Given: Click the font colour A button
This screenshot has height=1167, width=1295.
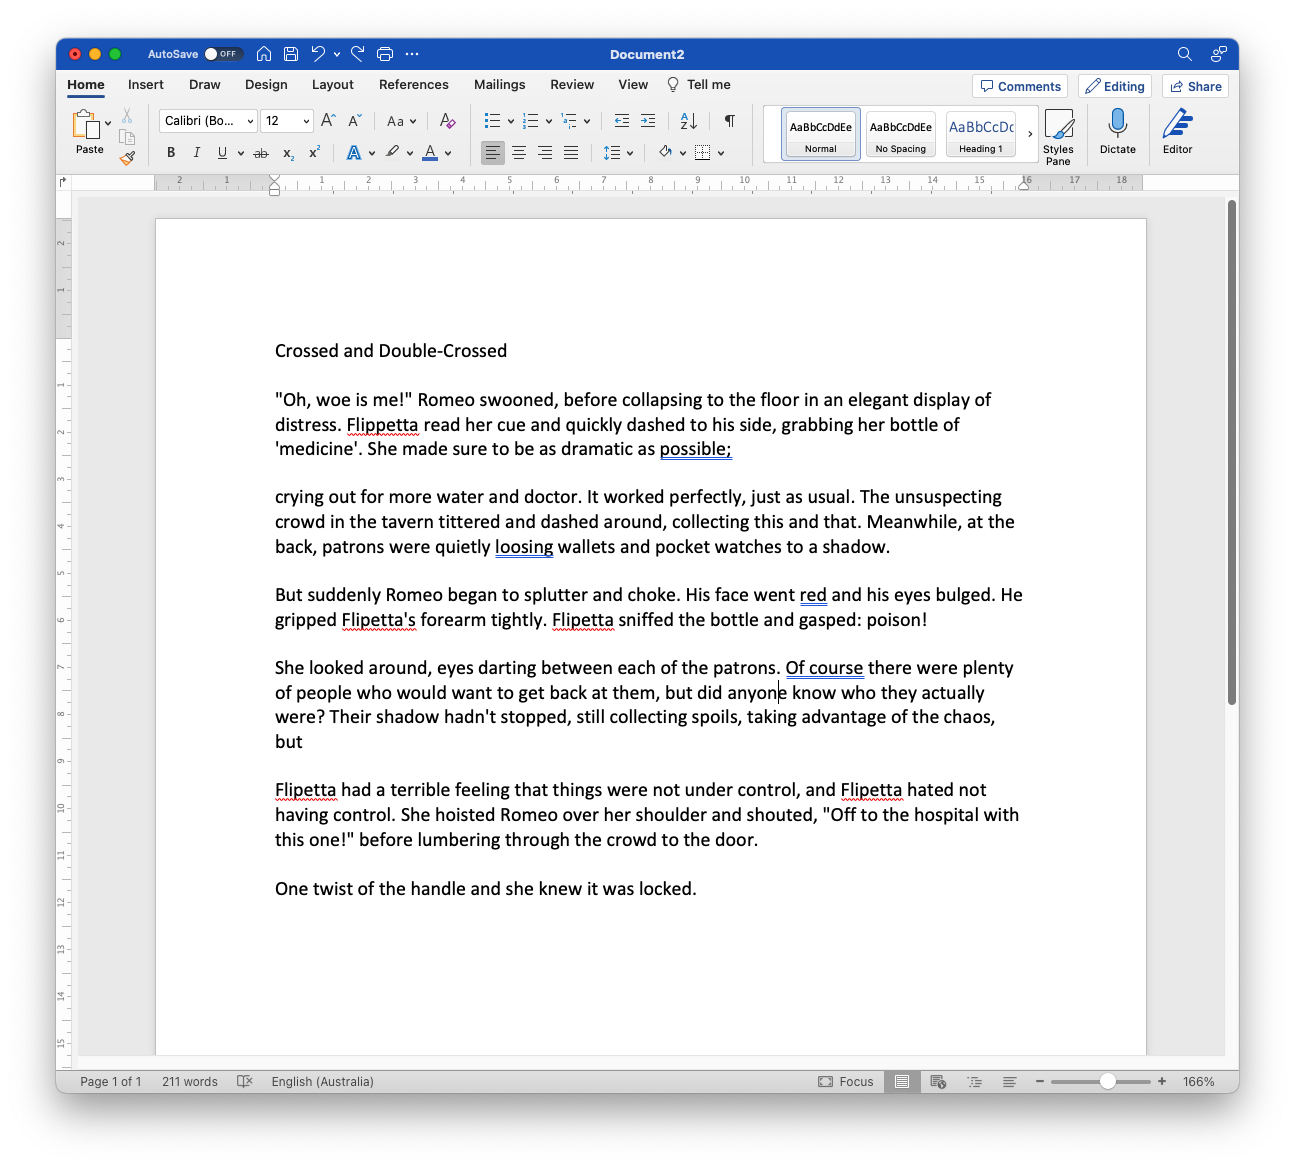Looking at the screenshot, I should pyautogui.click(x=430, y=153).
